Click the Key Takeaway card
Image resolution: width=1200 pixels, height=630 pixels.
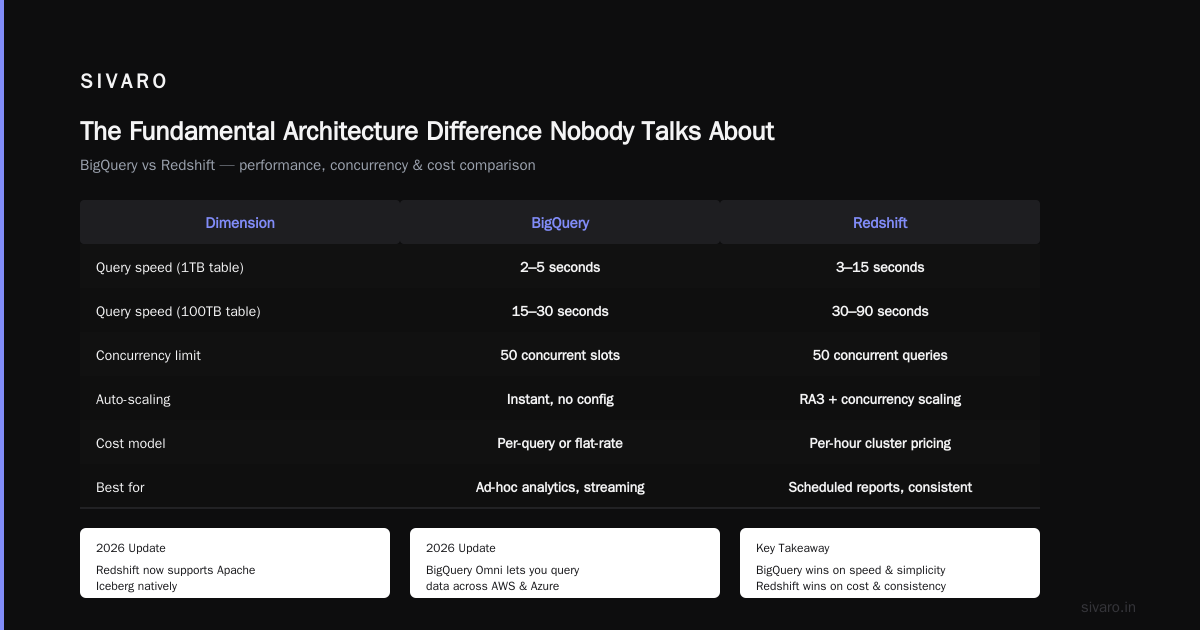point(890,563)
